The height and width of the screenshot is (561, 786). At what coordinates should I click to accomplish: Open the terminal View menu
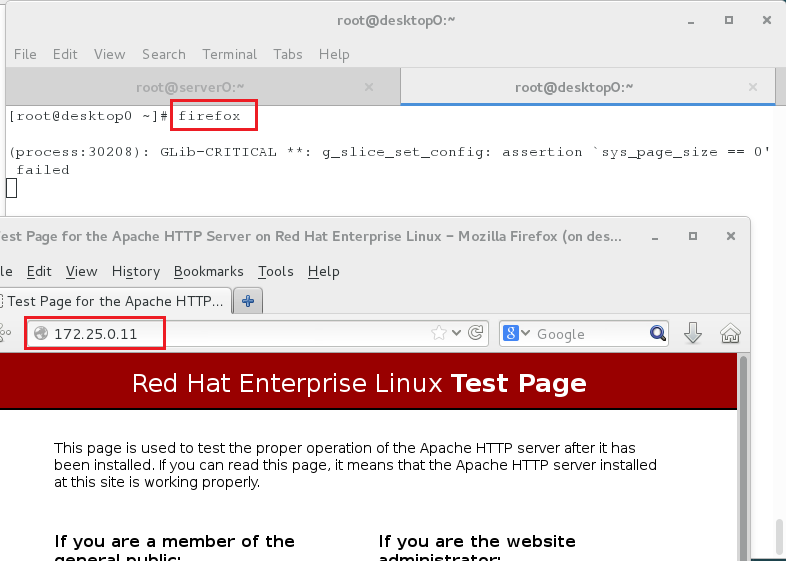click(x=109, y=54)
